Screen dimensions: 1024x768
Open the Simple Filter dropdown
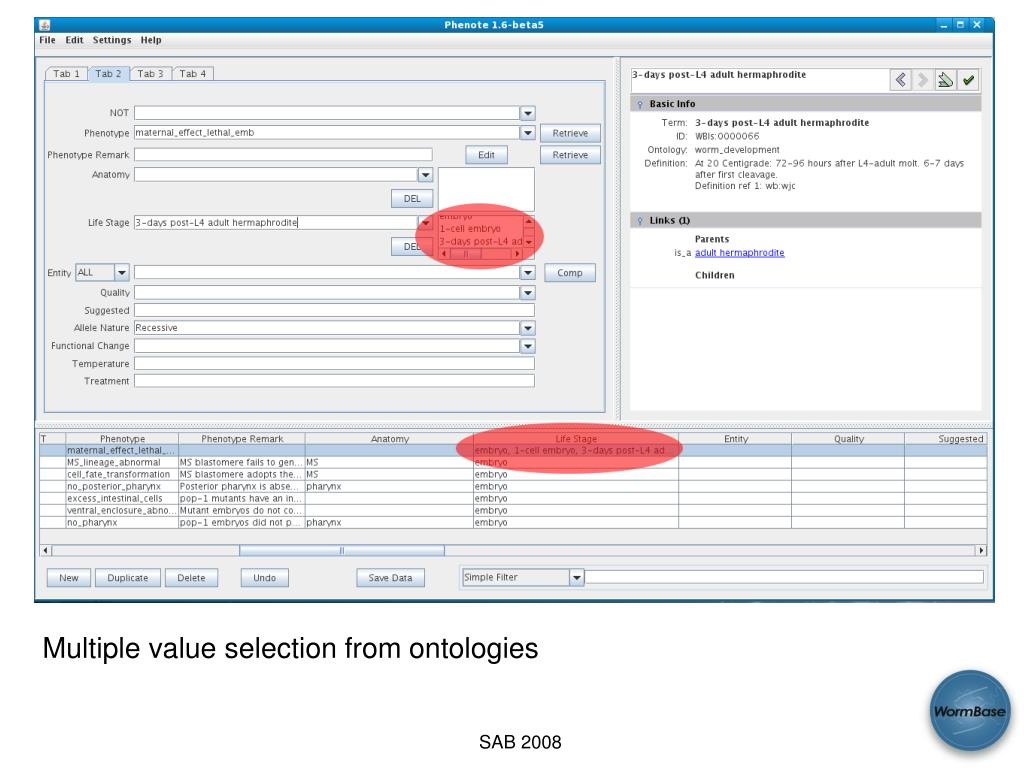576,577
